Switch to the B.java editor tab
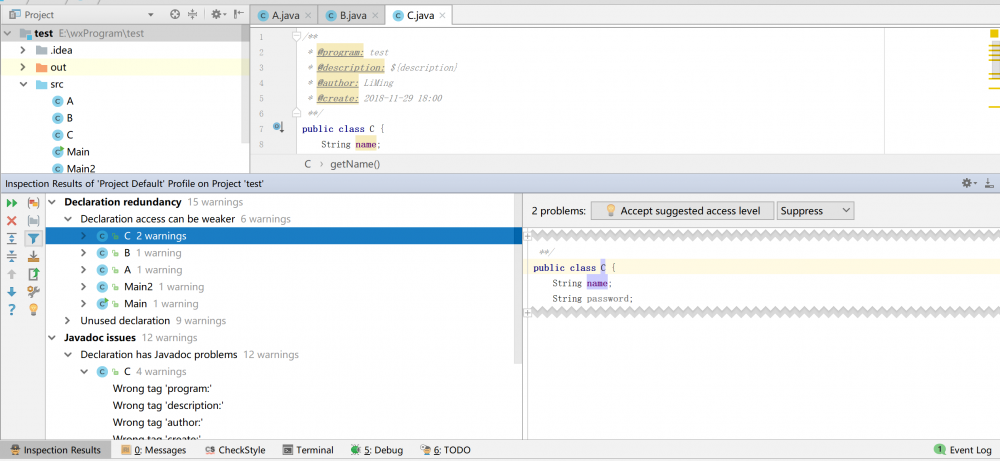This screenshot has height=461, width=1000. [x=352, y=15]
